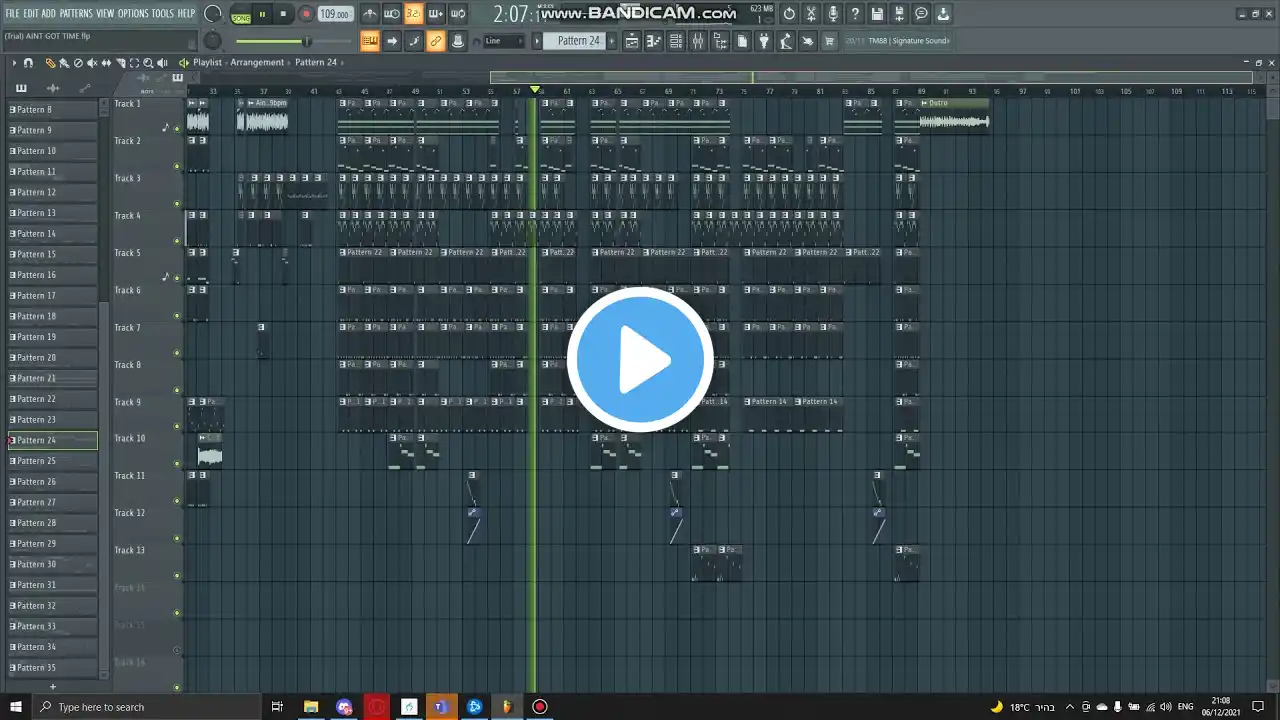Open the FILE menu
1280x720 pixels.
coord(12,13)
